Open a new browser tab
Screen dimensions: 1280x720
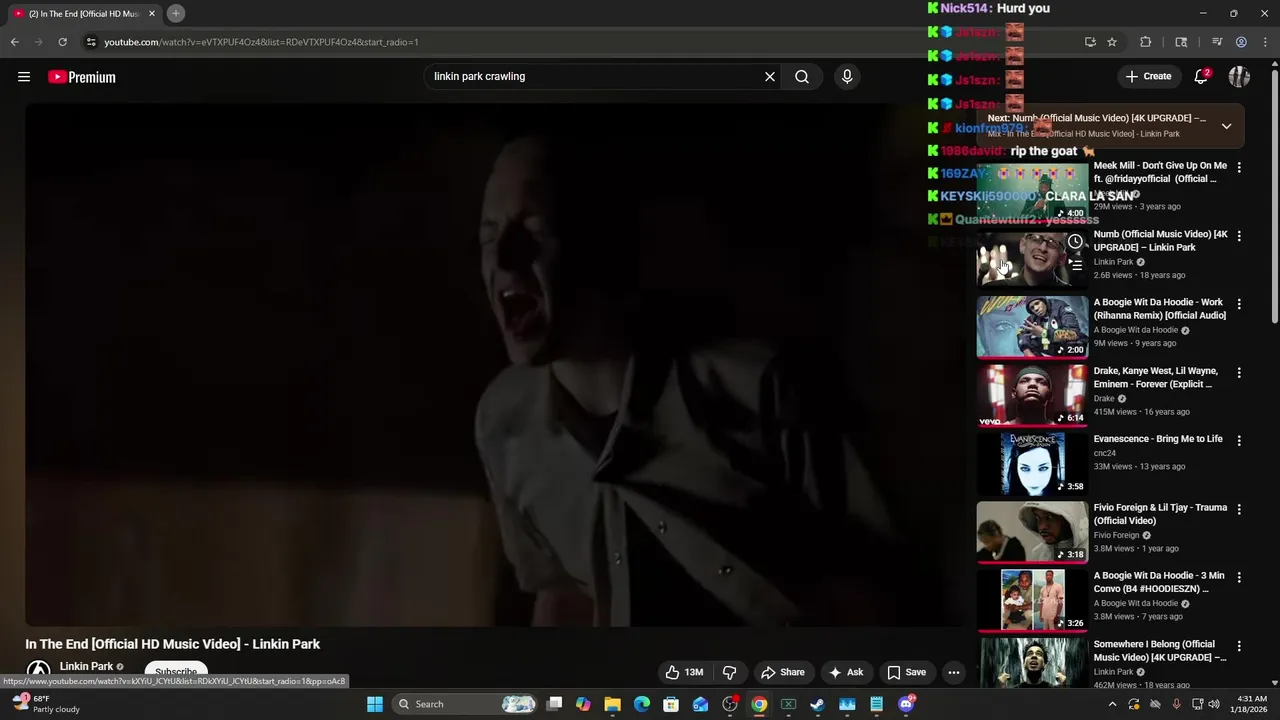coord(176,13)
